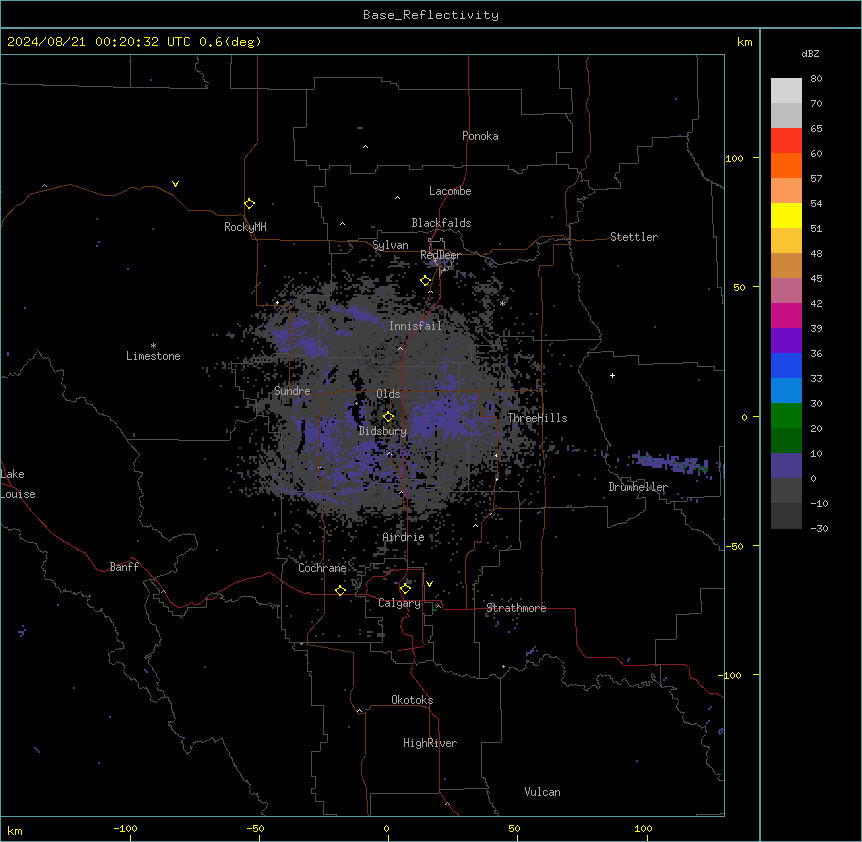Image resolution: width=862 pixels, height=842 pixels.
Task: Select the Lake Louise label
Action: [x=18, y=484]
